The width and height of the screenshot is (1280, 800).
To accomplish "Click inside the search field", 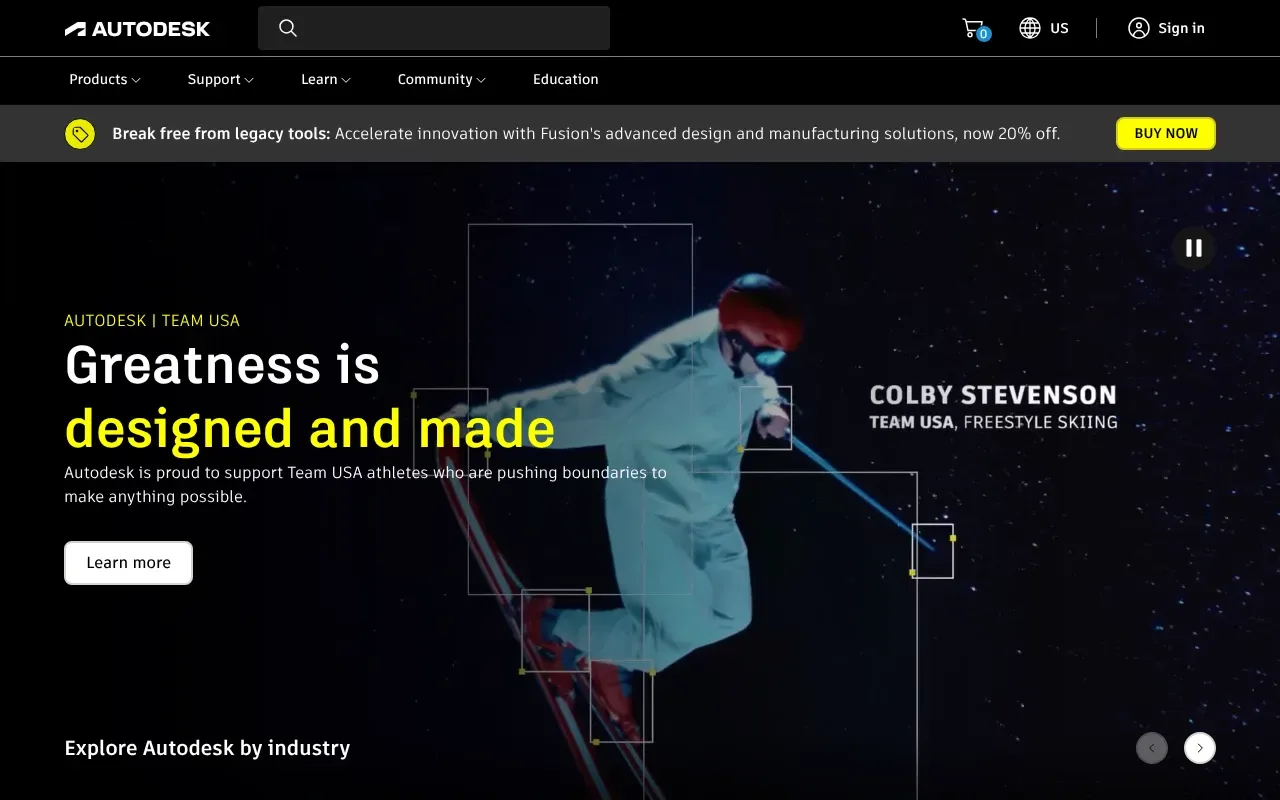I will click(x=450, y=28).
